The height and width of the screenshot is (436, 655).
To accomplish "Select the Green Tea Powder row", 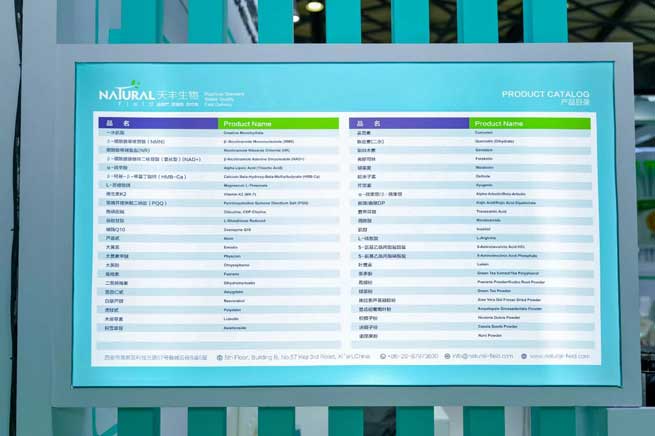I will tap(470, 291).
